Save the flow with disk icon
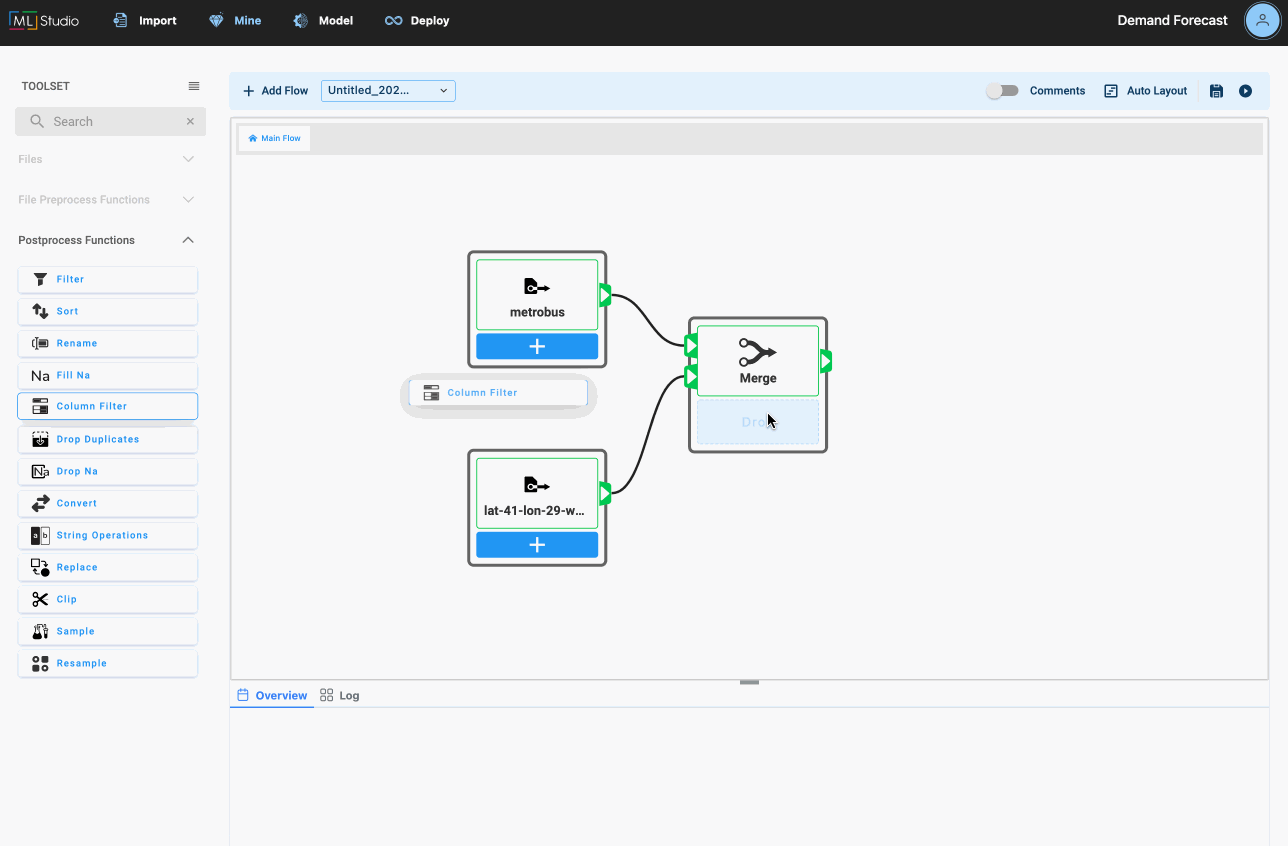 tap(1216, 91)
